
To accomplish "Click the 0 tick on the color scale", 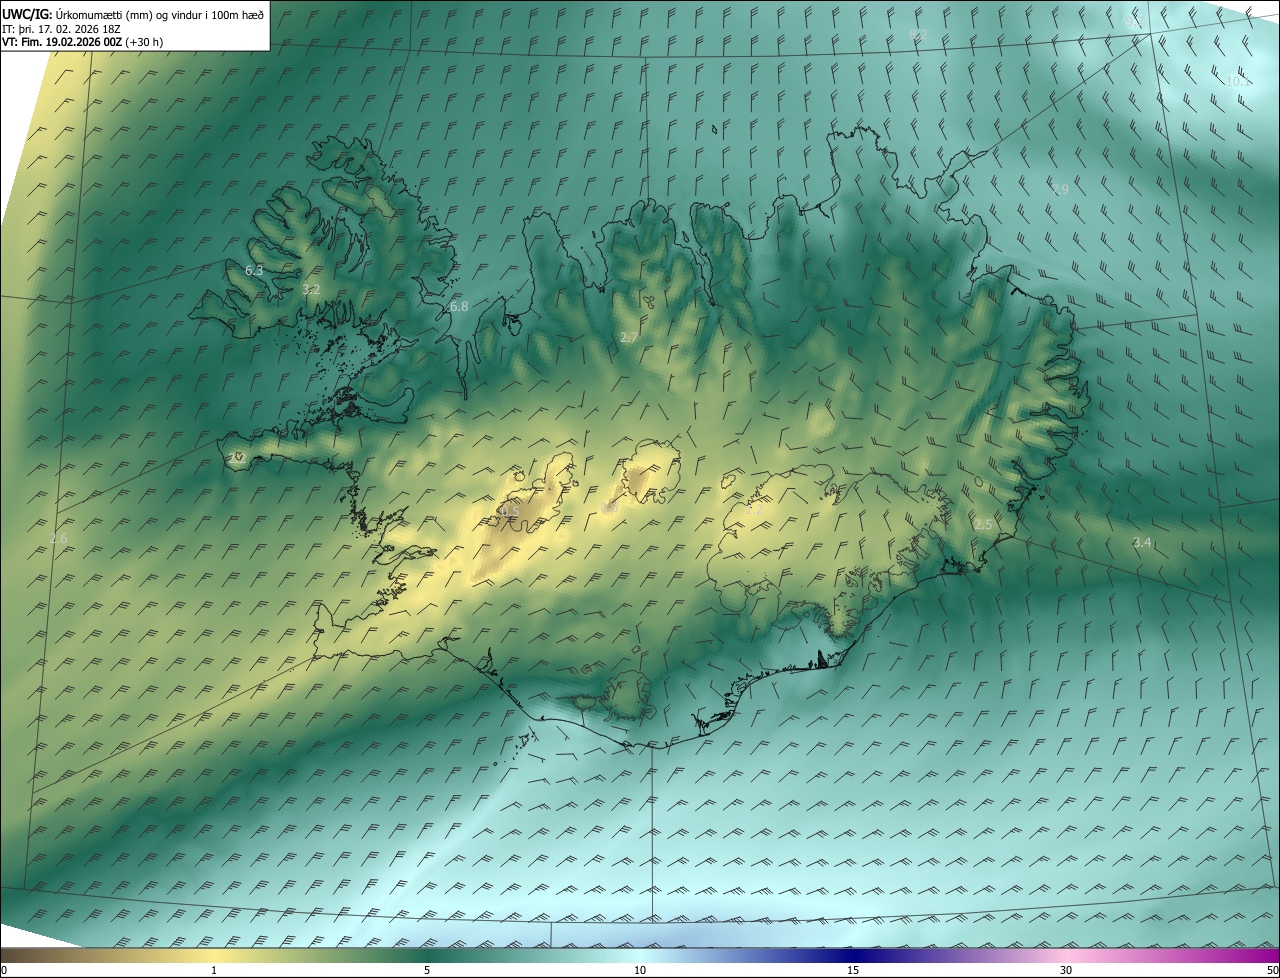I will coord(4,970).
